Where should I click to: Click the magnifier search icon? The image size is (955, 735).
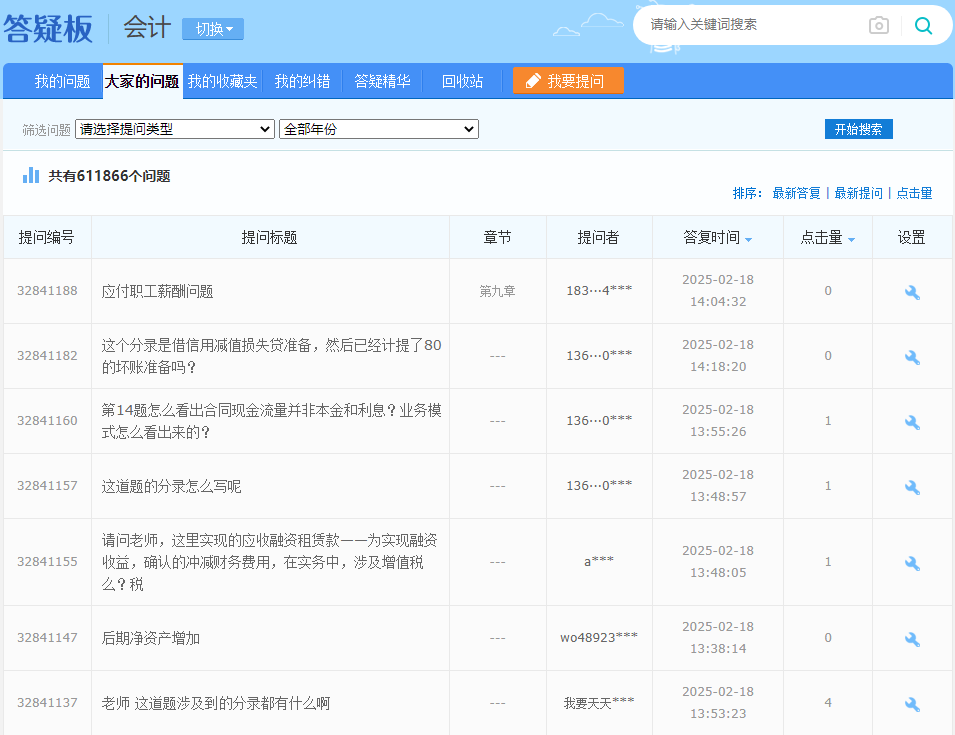tap(921, 27)
